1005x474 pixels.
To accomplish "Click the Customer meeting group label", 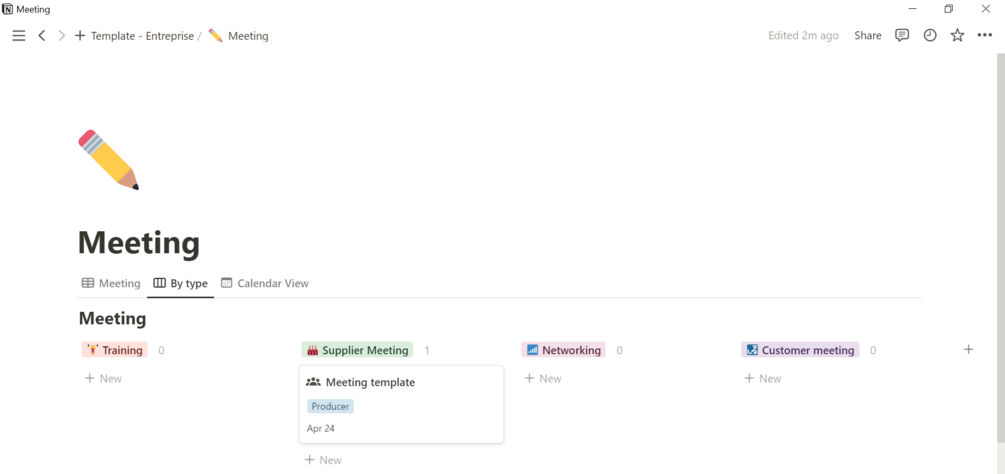I will click(x=800, y=351).
